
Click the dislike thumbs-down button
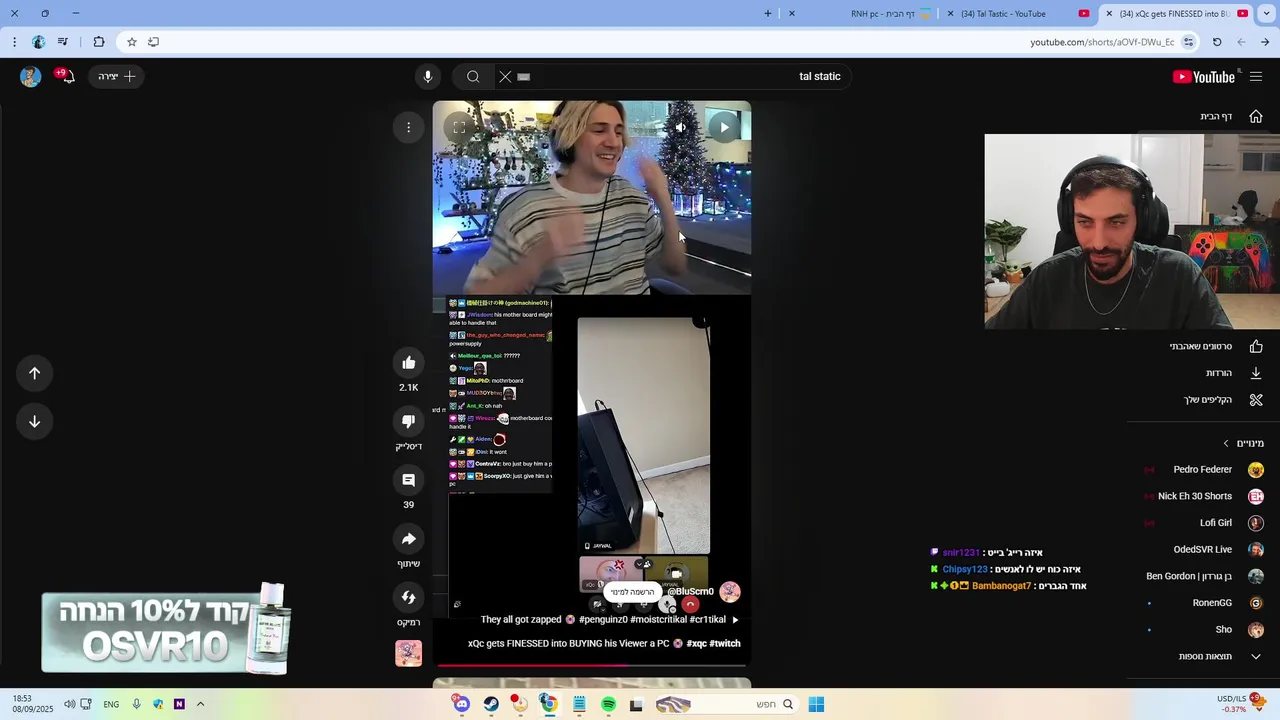408,421
